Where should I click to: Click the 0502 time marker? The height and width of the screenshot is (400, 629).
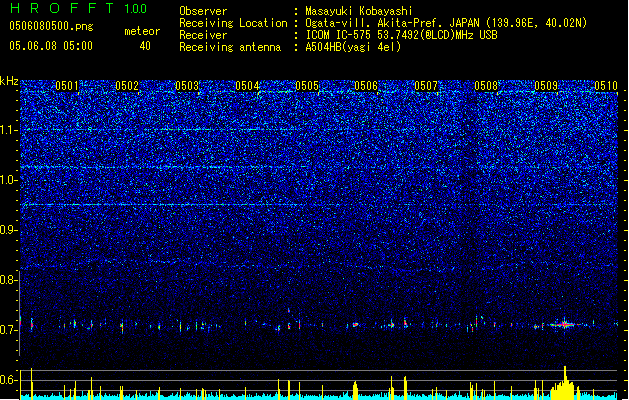tap(127, 86)
